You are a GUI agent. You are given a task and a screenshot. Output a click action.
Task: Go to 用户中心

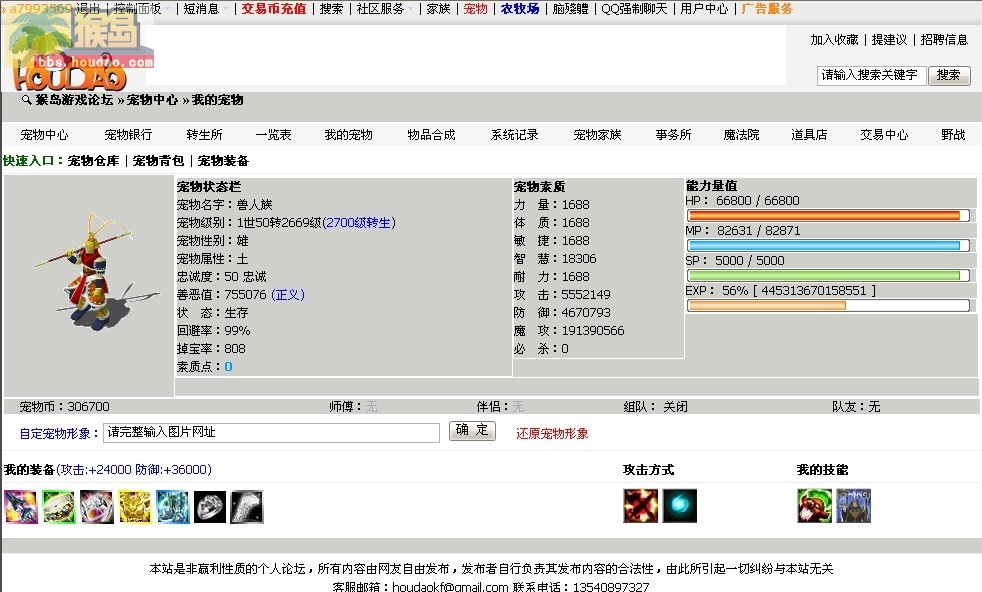pyautogui.click(x=704, y=9)
